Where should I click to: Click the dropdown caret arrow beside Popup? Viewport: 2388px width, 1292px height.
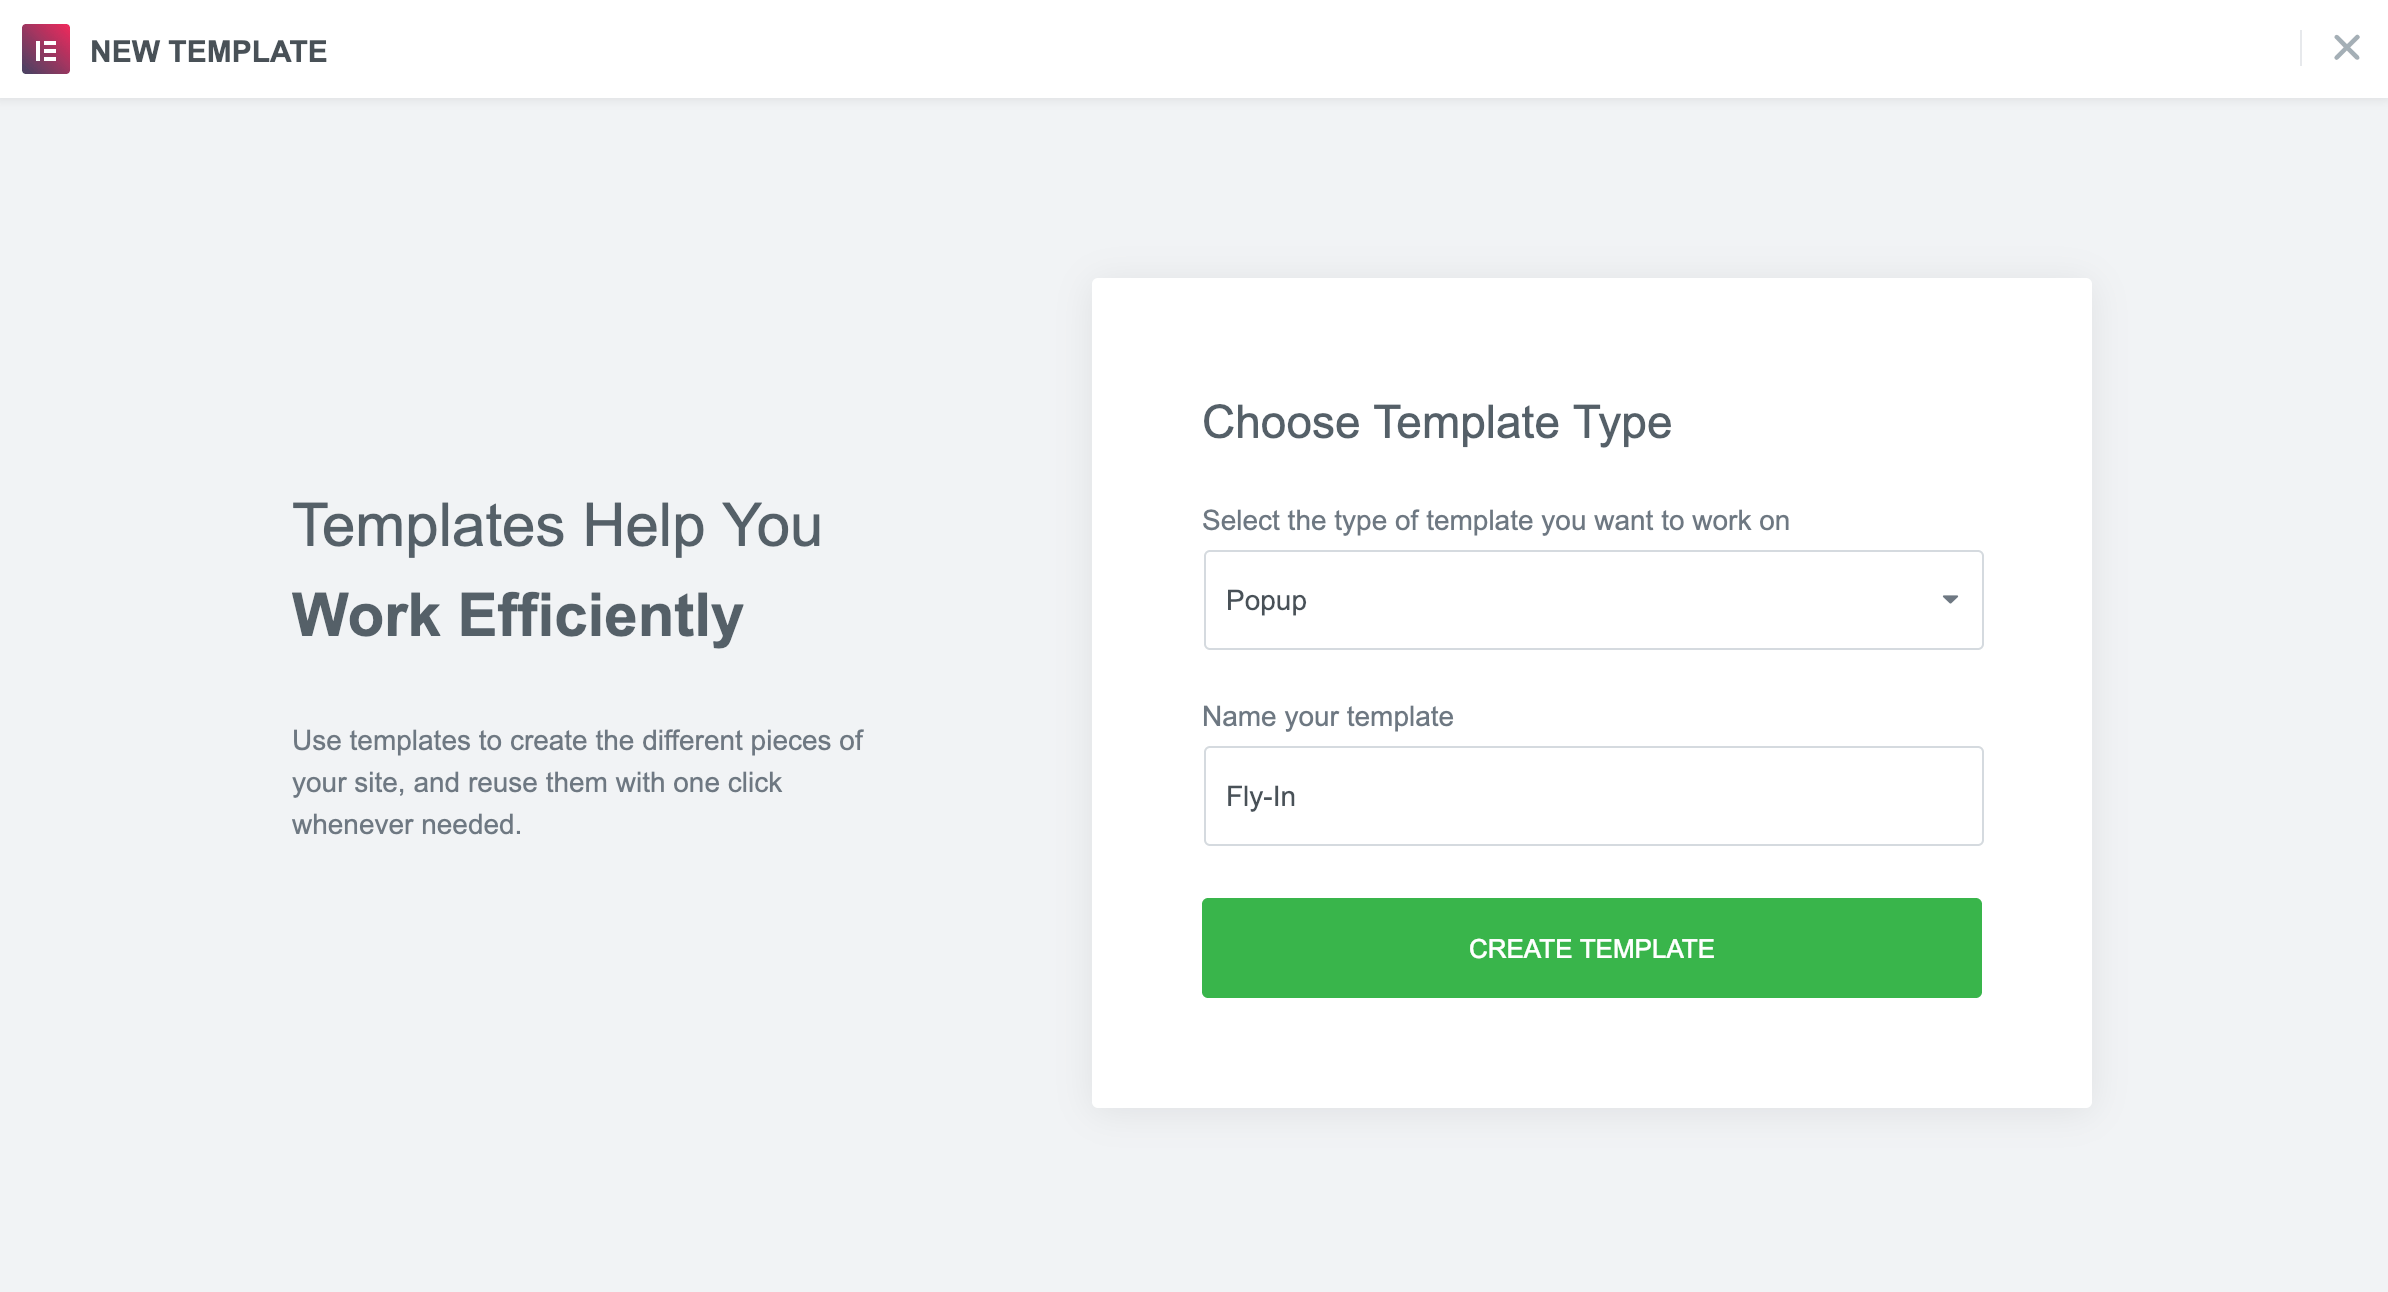pyautogui.click(x=1949, y=600)
